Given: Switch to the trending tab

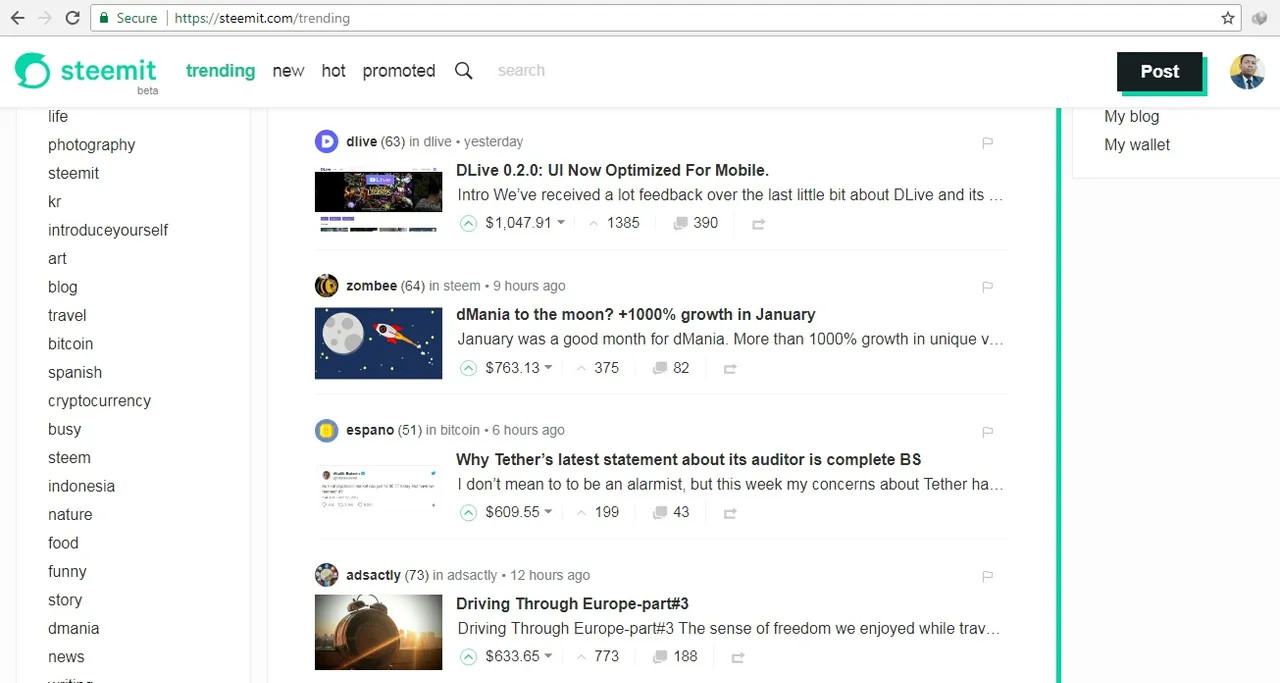Looking at the screenshot, I should (220, 71).
